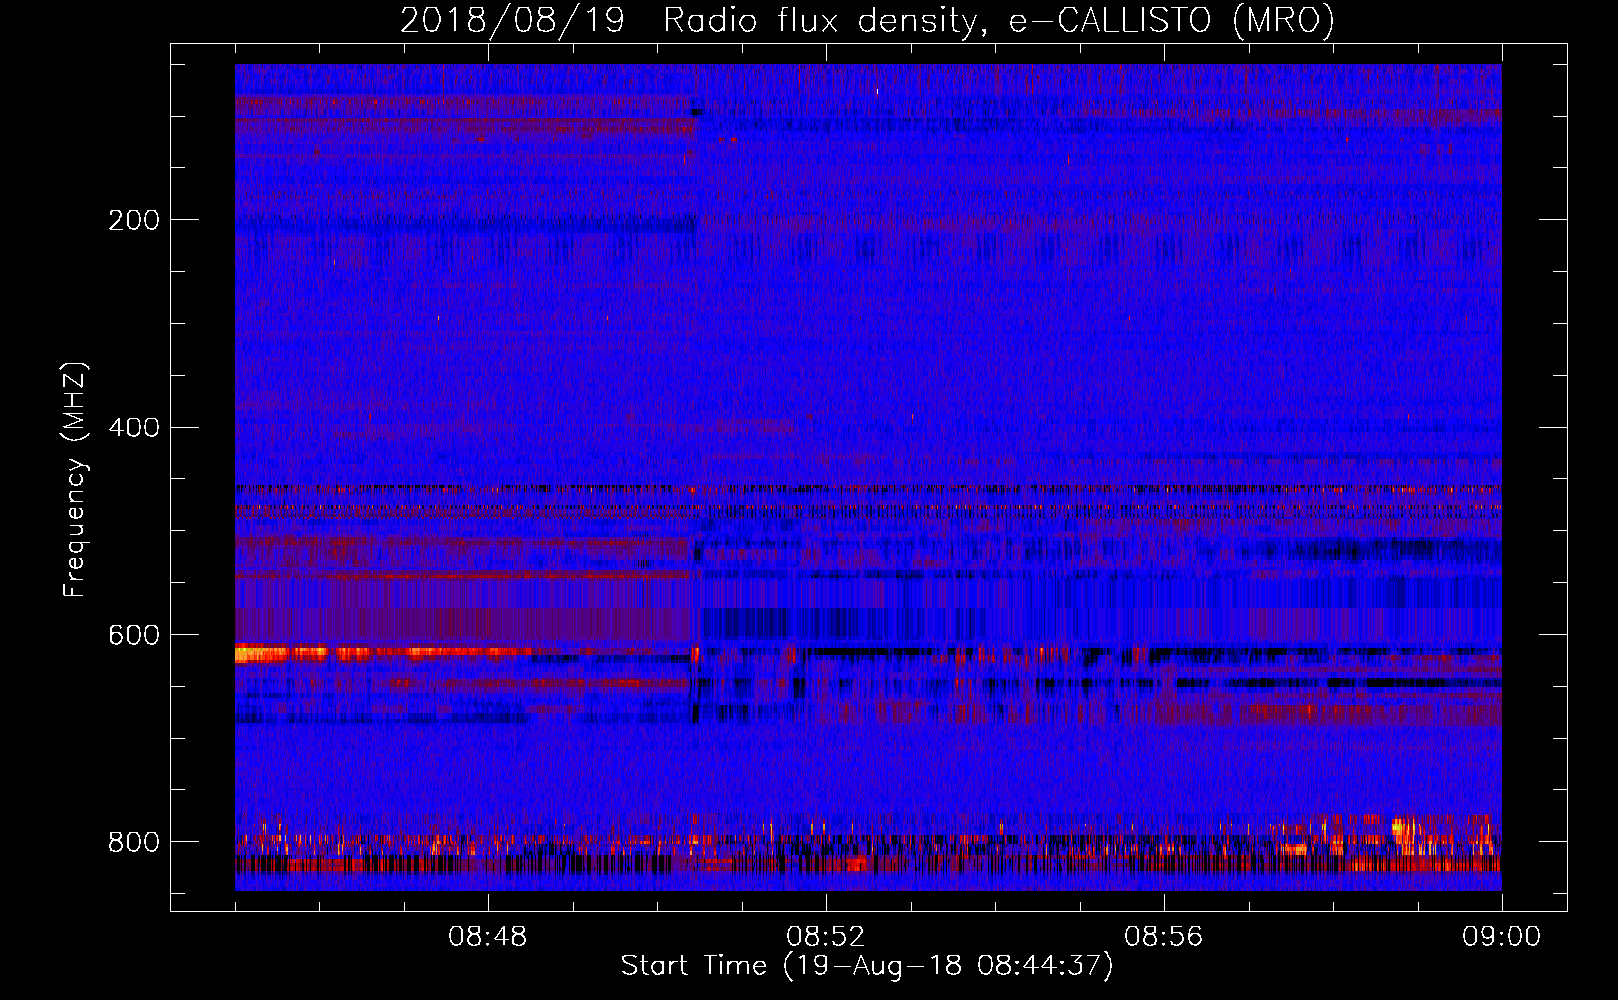The height and width of the screenshot is (1000, 1618).
Task: Click the 400 frequency tick label
Action: pyautogui.click(x=134, y=428)
